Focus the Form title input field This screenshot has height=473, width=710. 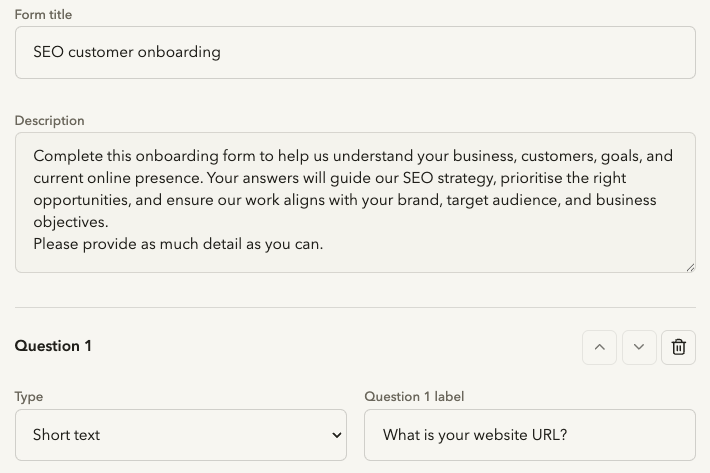tap(355, 53)
